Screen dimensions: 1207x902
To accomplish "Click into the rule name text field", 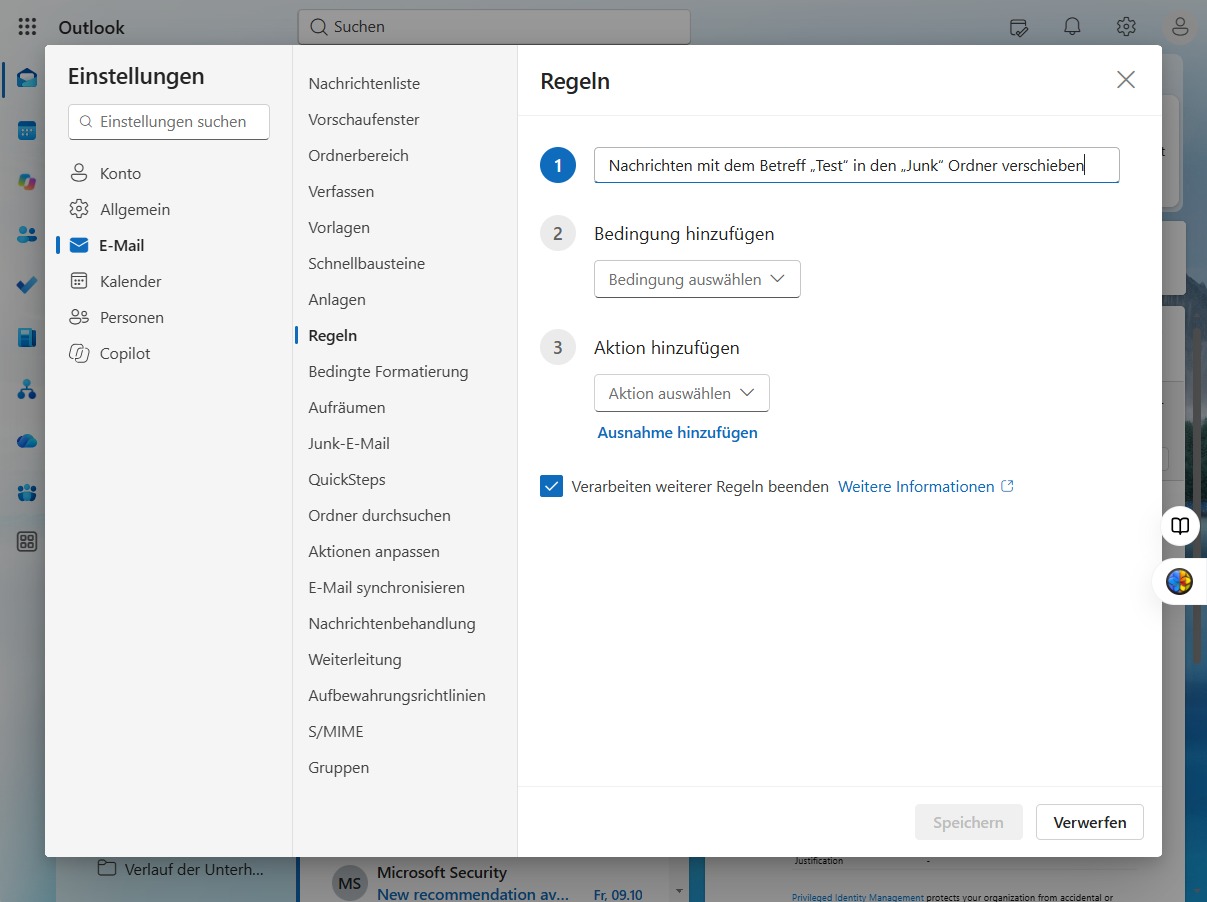I will point(857,165).
